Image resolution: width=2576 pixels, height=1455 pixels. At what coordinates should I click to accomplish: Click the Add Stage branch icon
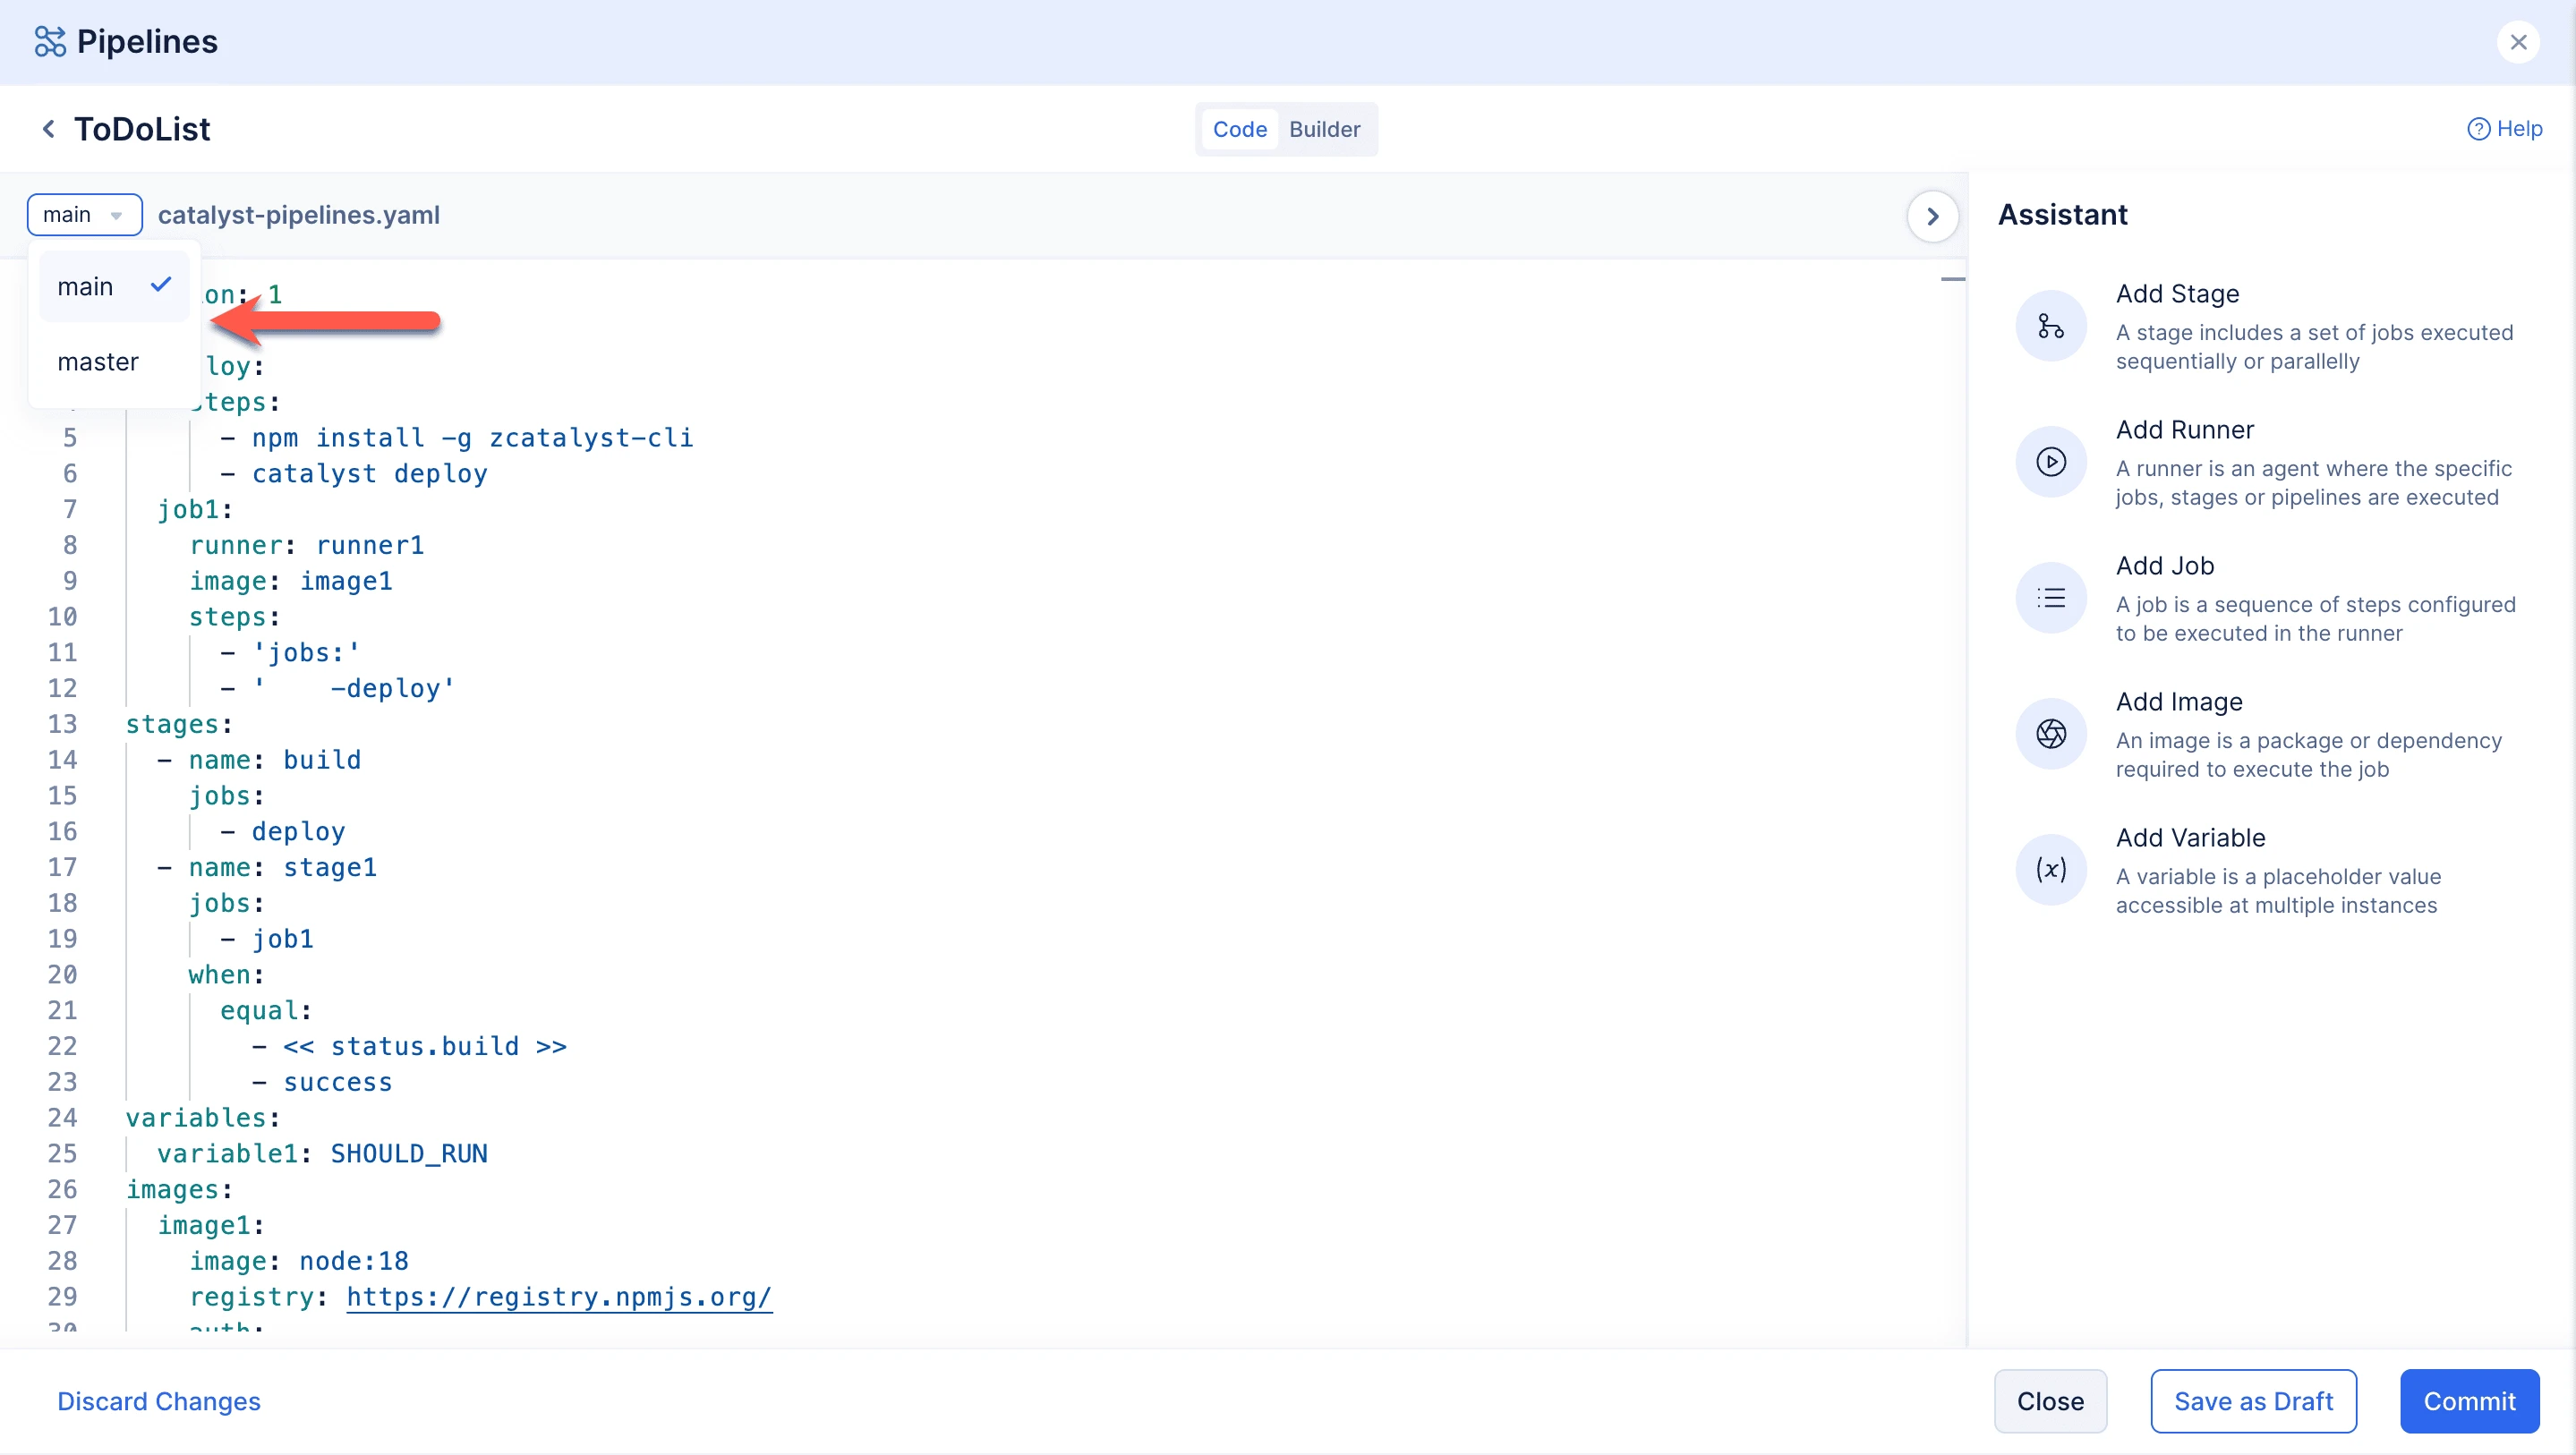(x=2050, y=326)
